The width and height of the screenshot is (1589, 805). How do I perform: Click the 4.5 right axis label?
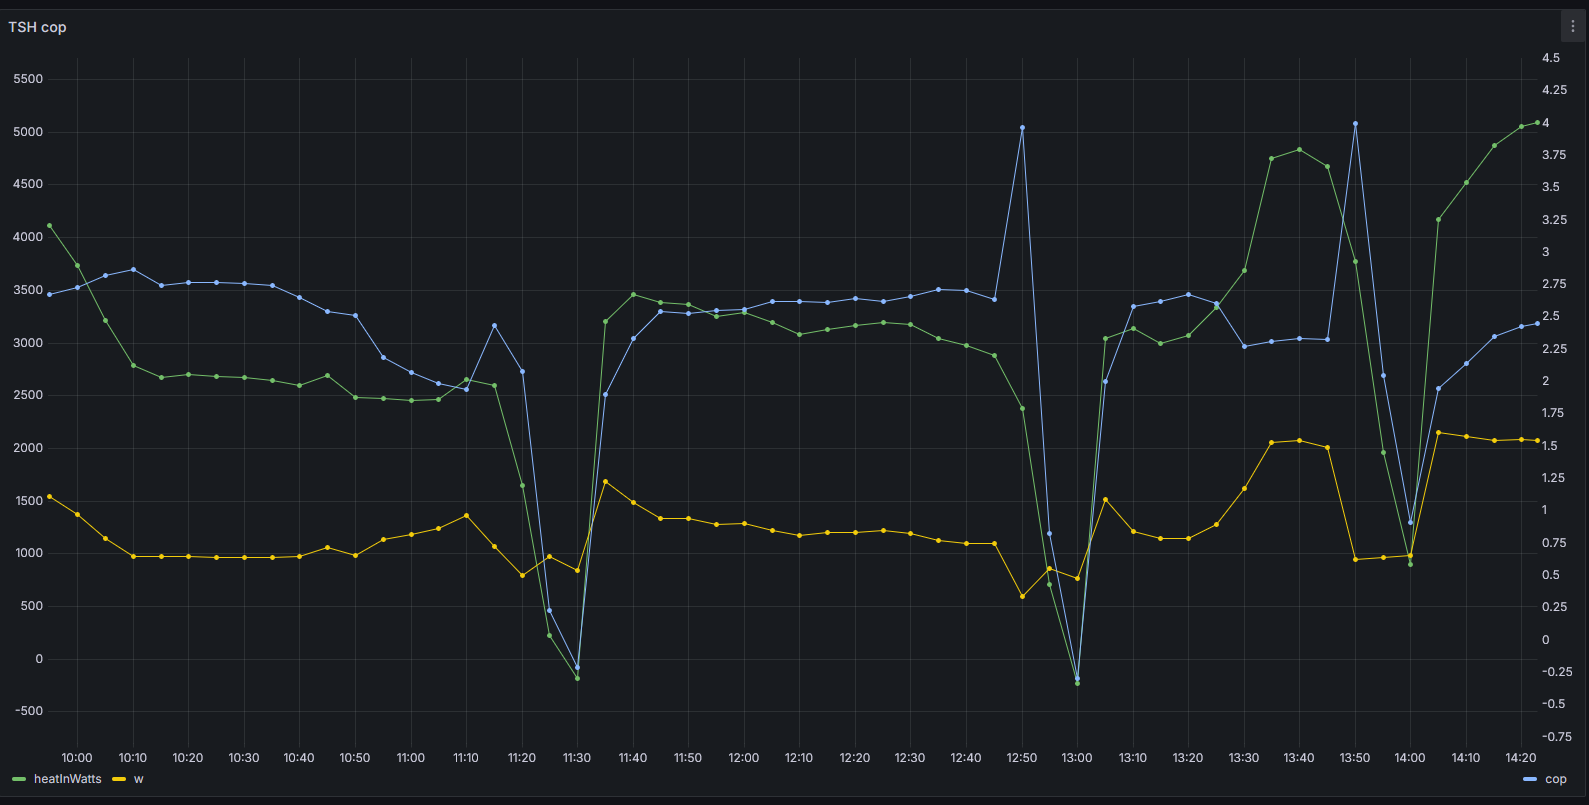click(x=1550, y=58)
